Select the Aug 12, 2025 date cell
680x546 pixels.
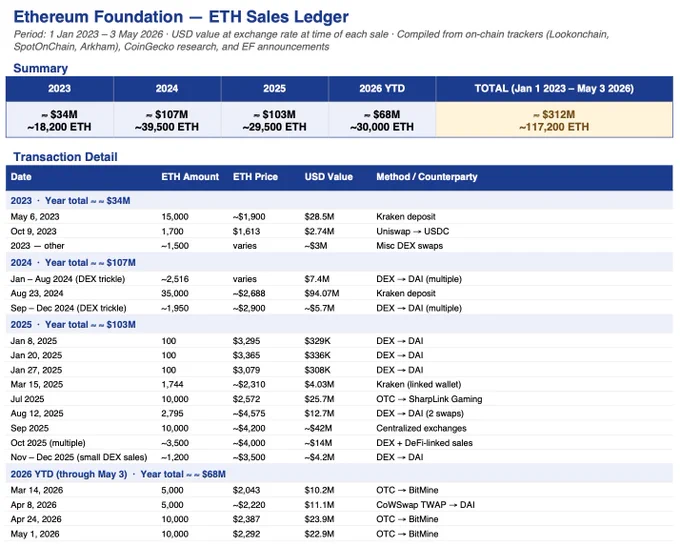[x=37, y=414]
